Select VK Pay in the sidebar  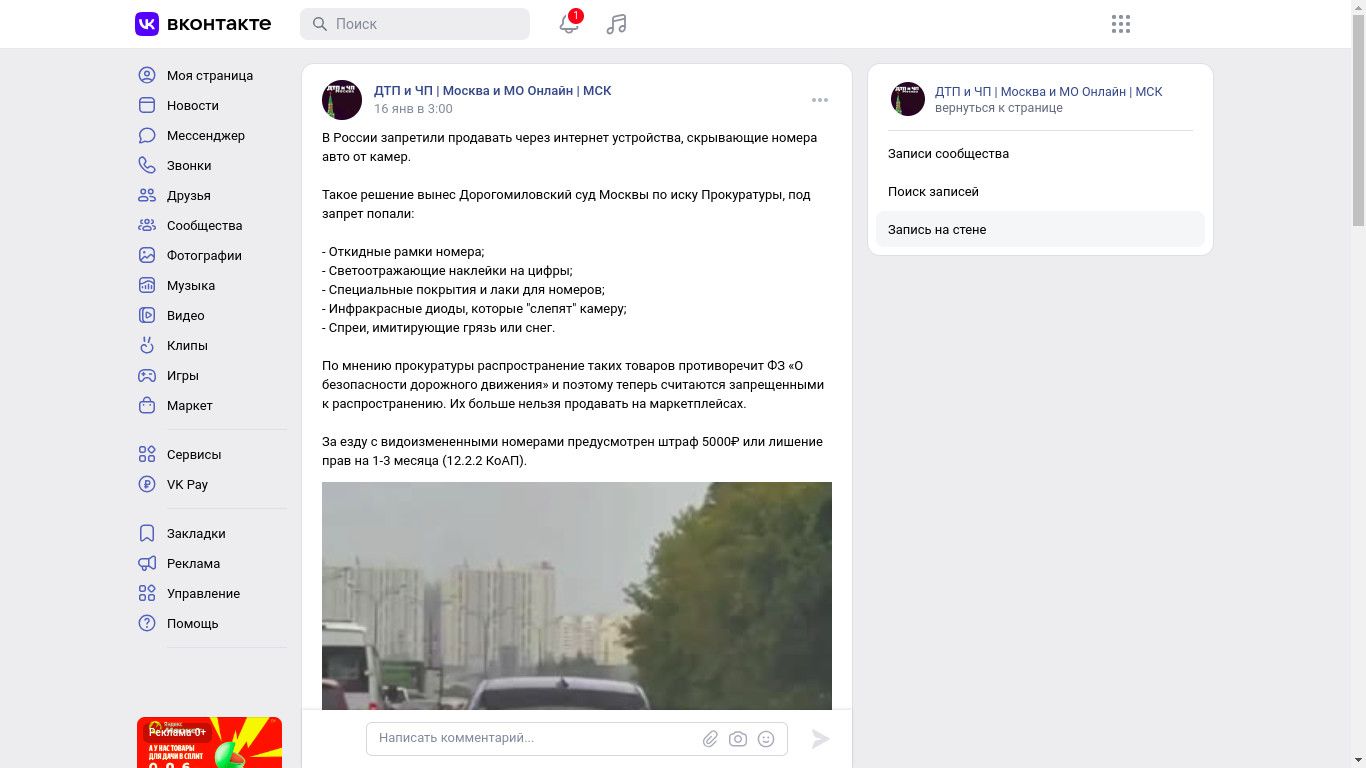tap(187, 484)
